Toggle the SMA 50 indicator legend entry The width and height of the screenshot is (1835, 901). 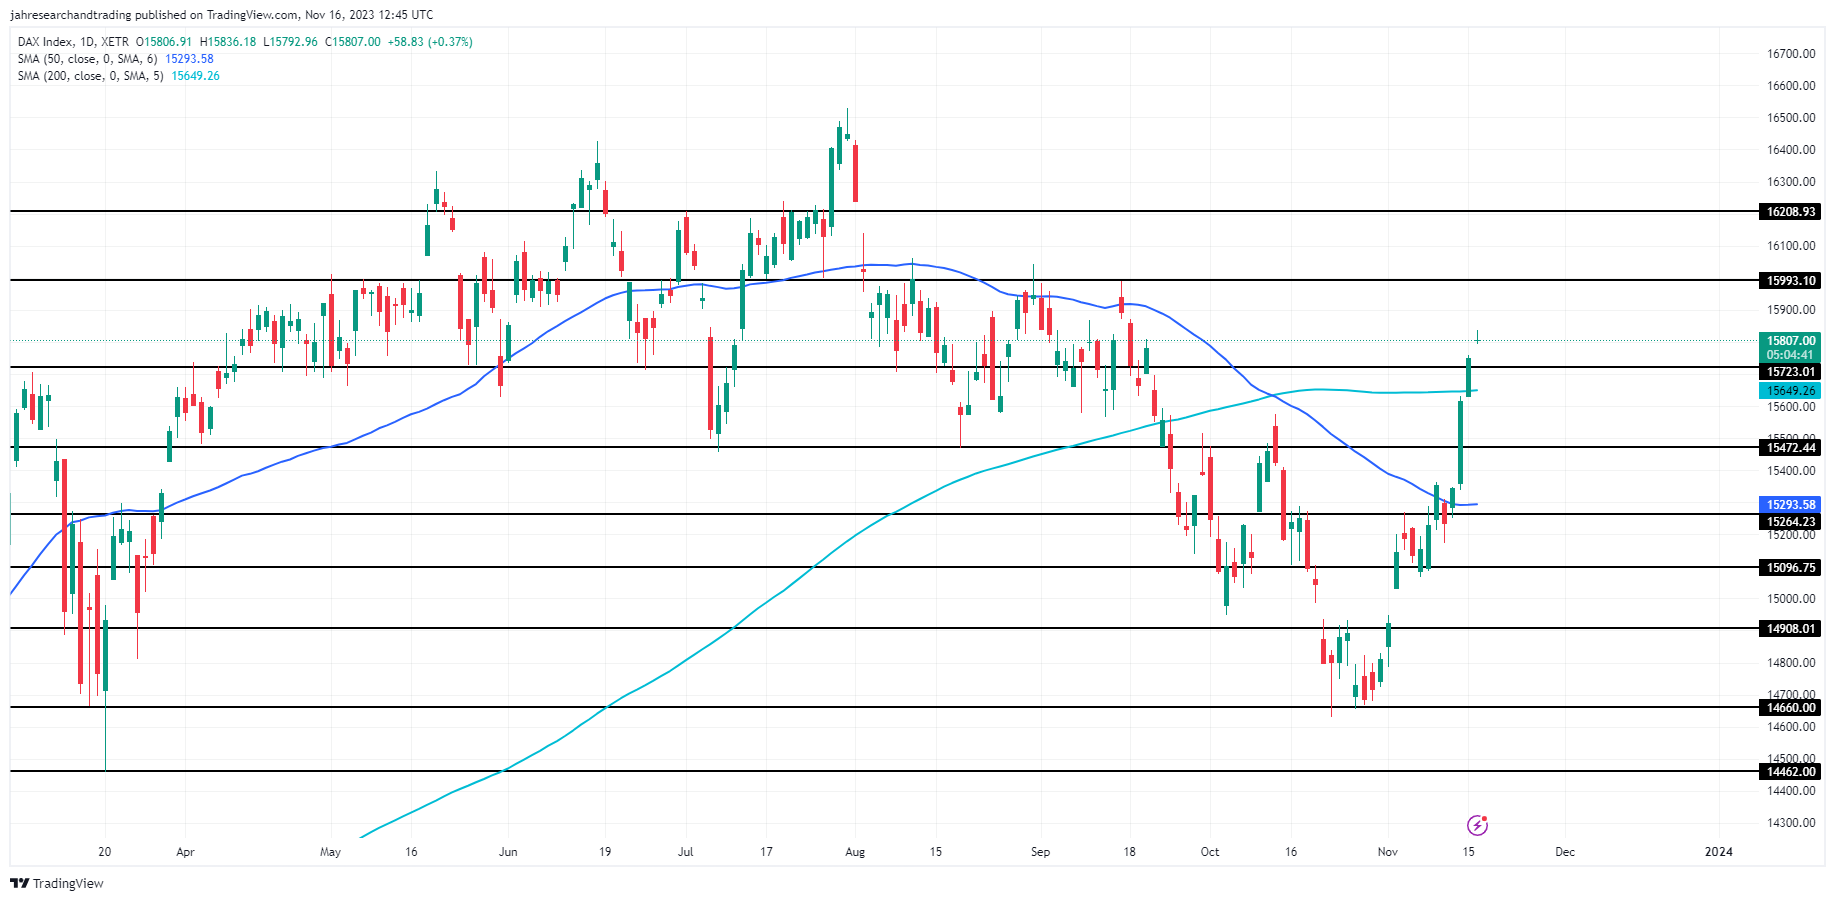click(x=87, y=59)
